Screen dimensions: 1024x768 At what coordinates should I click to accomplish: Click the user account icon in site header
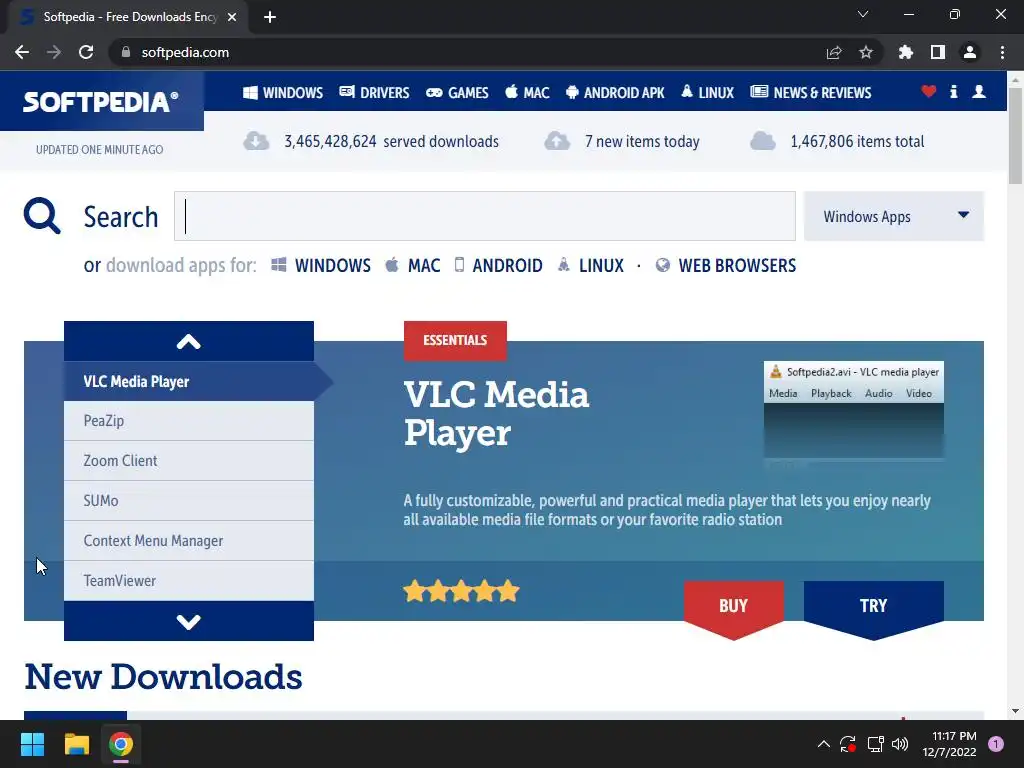coord(979,91)
